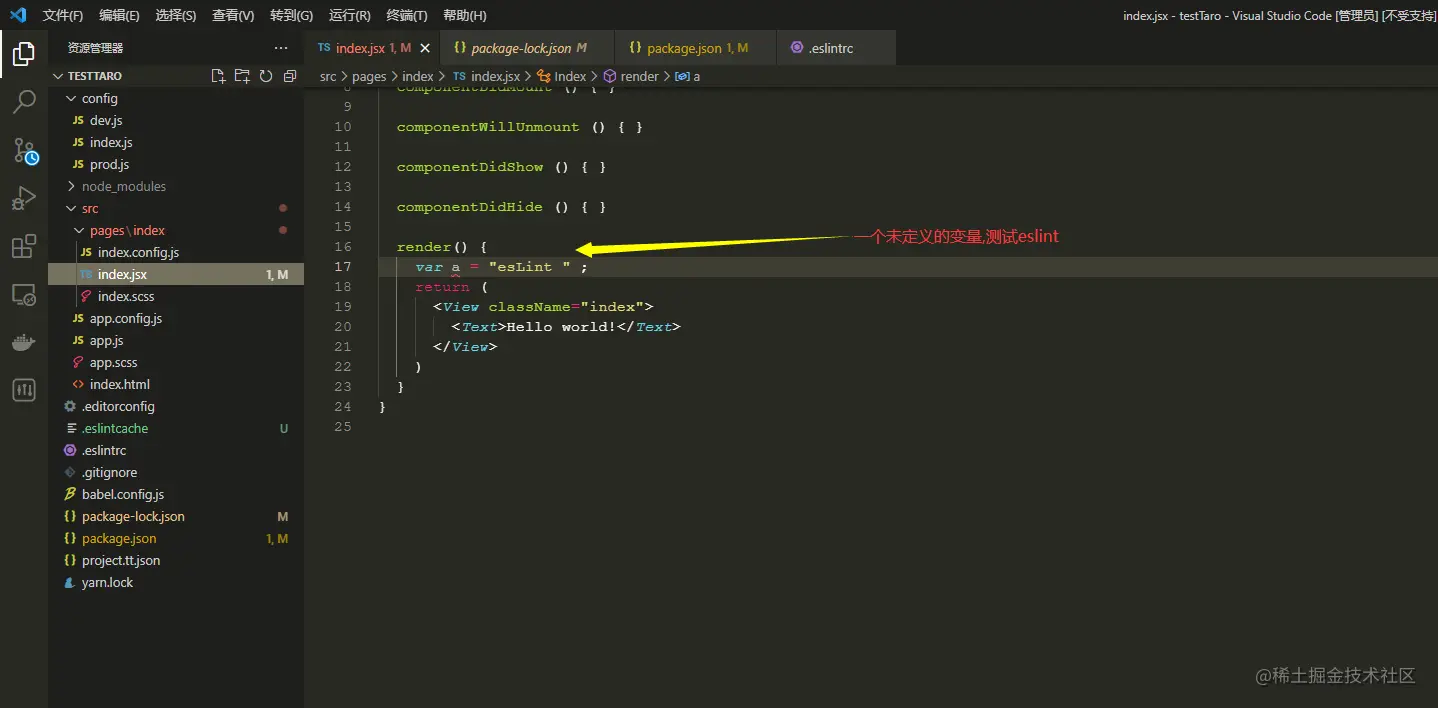Open index.config.js file

pyautogui.click(x=138, y=252)
